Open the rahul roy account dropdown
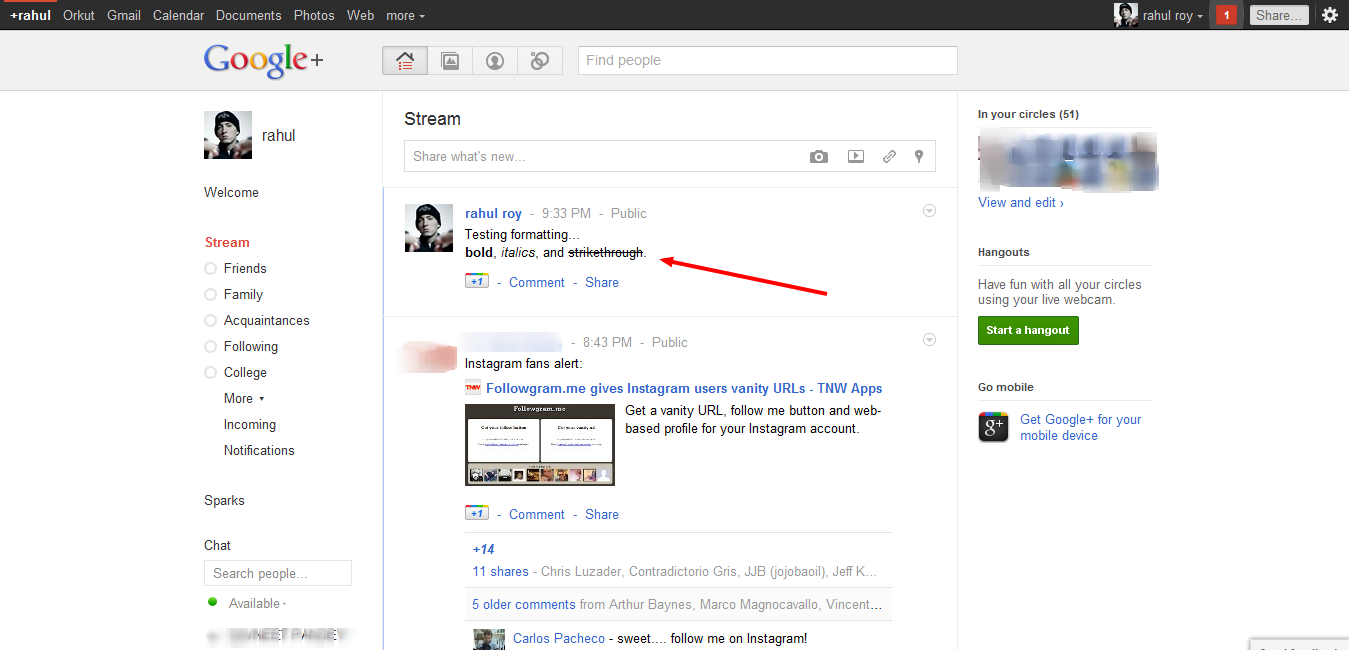 [1173, 15]
